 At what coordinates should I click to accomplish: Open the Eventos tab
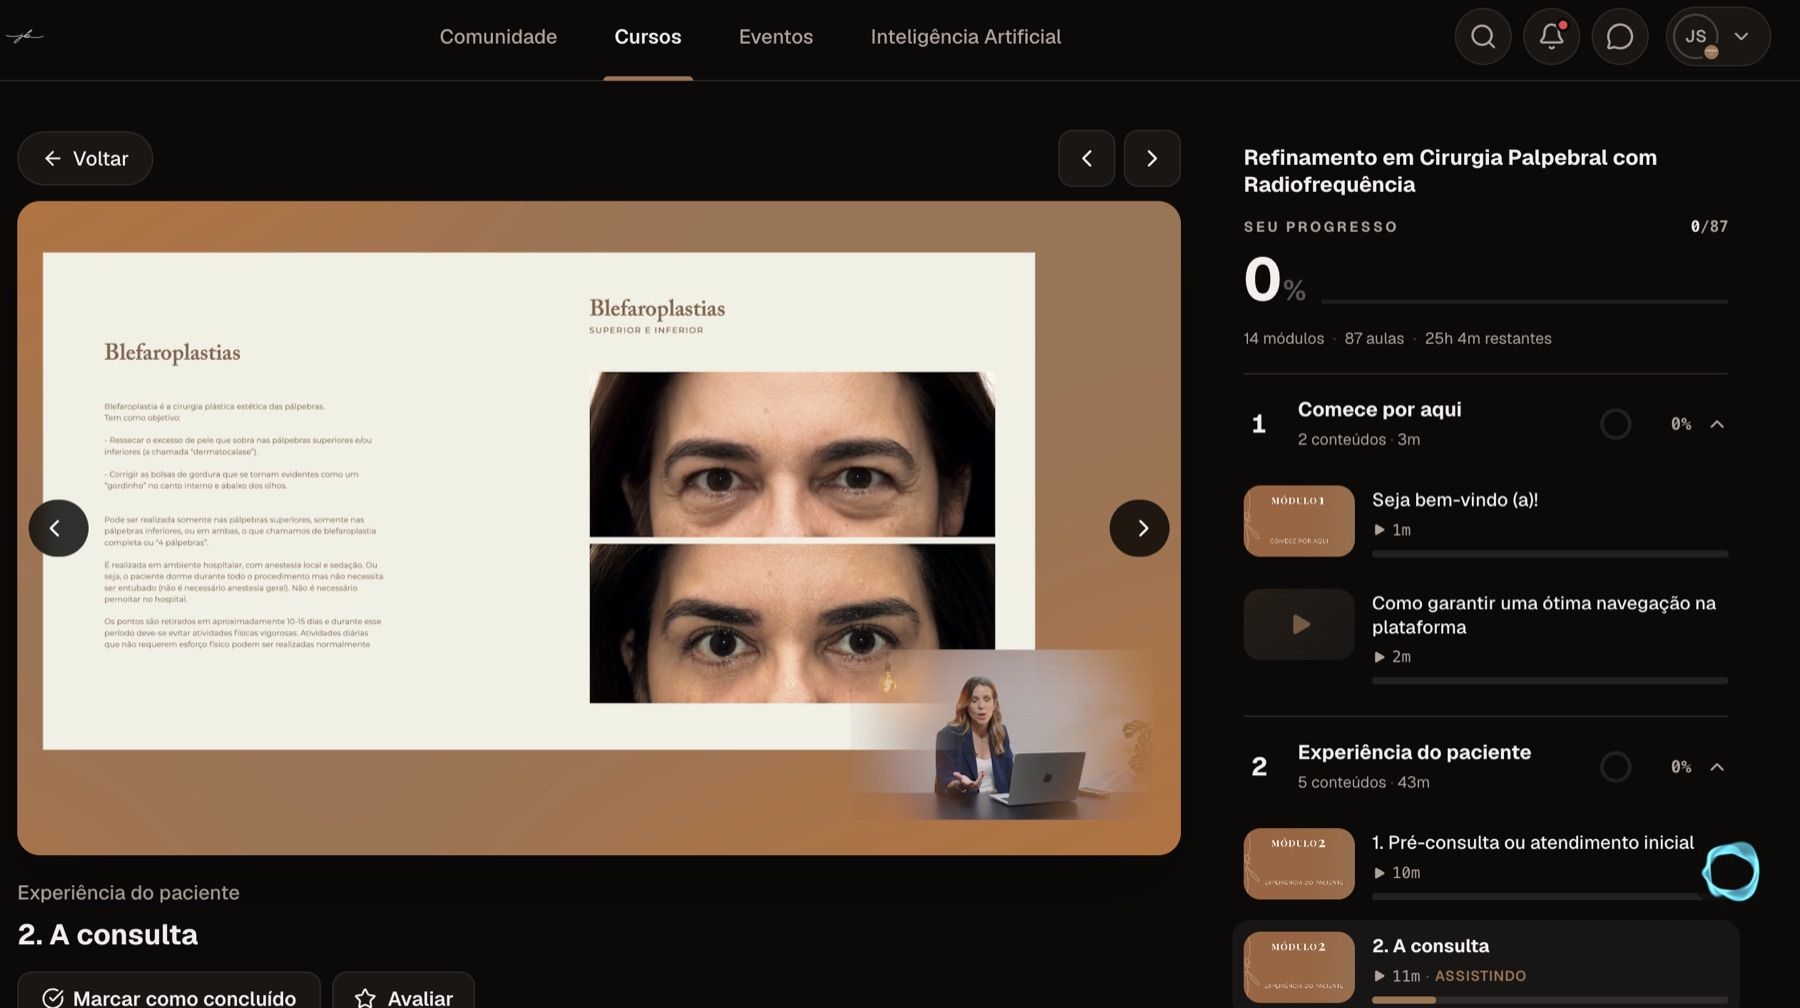776,37
